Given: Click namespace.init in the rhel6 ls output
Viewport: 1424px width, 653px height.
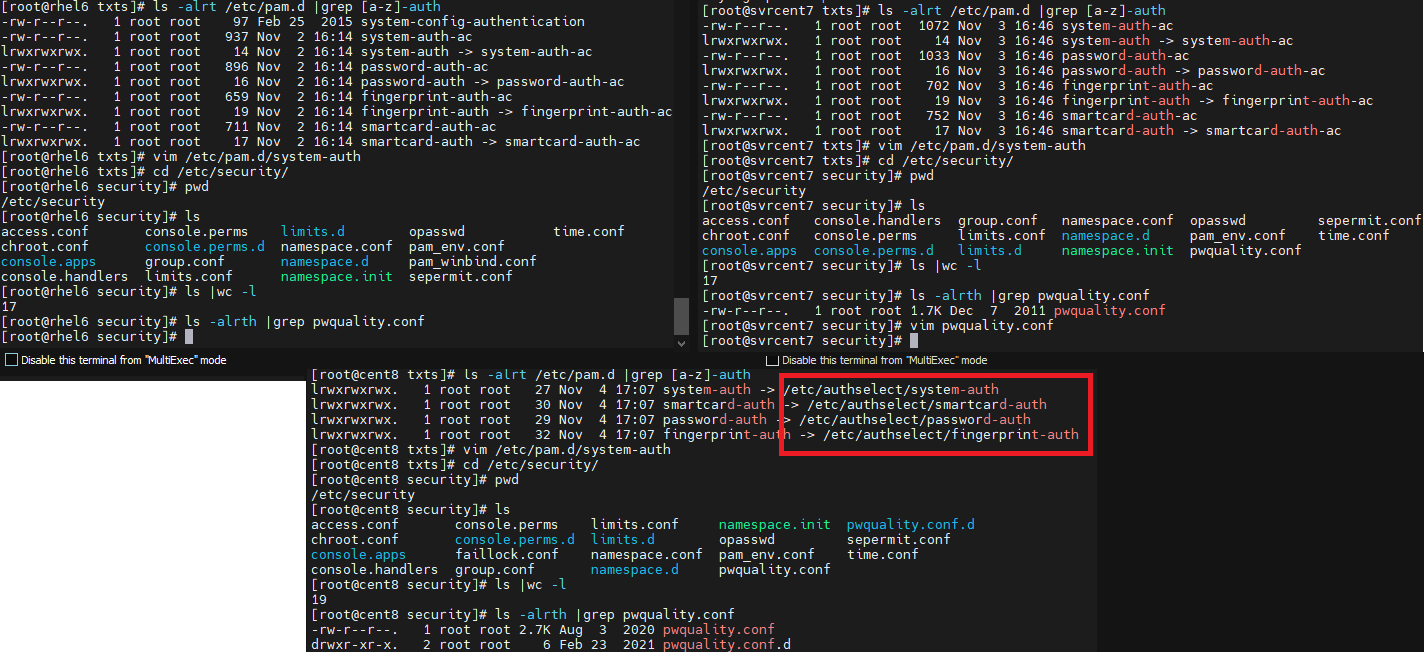Looking at the screenshot, I should pyautogui.click(x=337, y=276).
